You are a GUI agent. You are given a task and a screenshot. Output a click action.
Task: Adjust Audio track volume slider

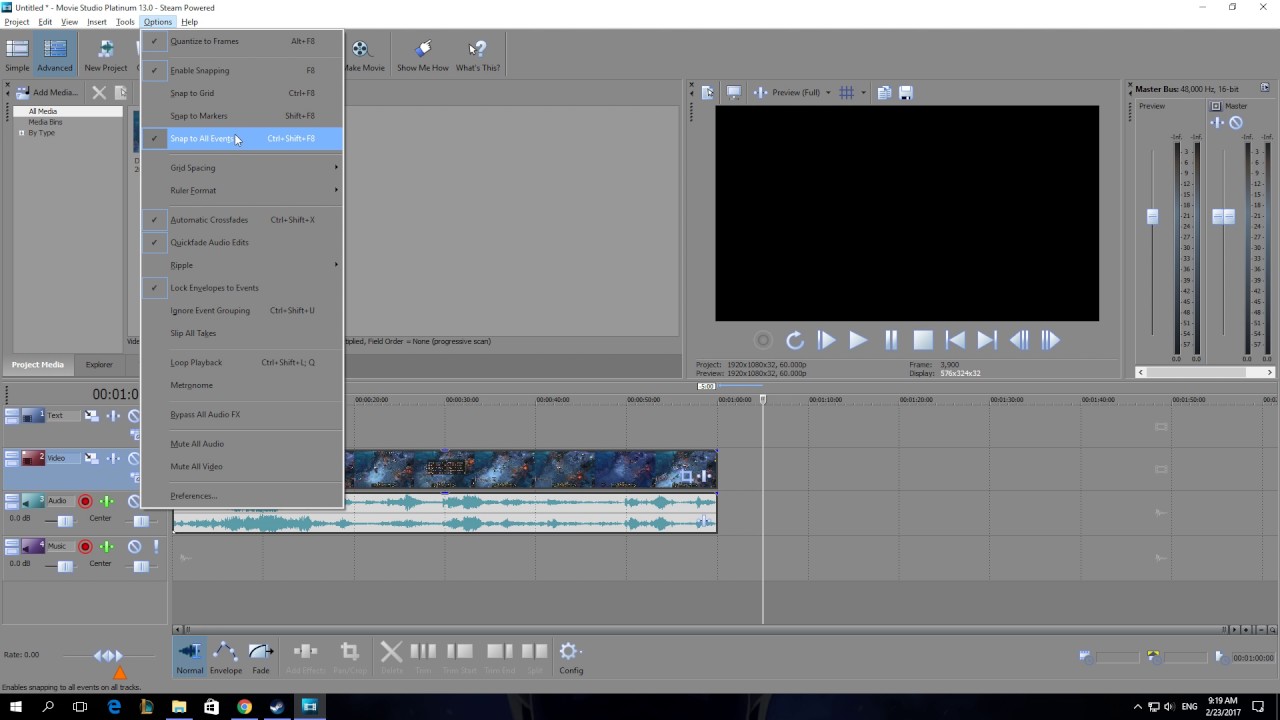(x=65, y=521)
